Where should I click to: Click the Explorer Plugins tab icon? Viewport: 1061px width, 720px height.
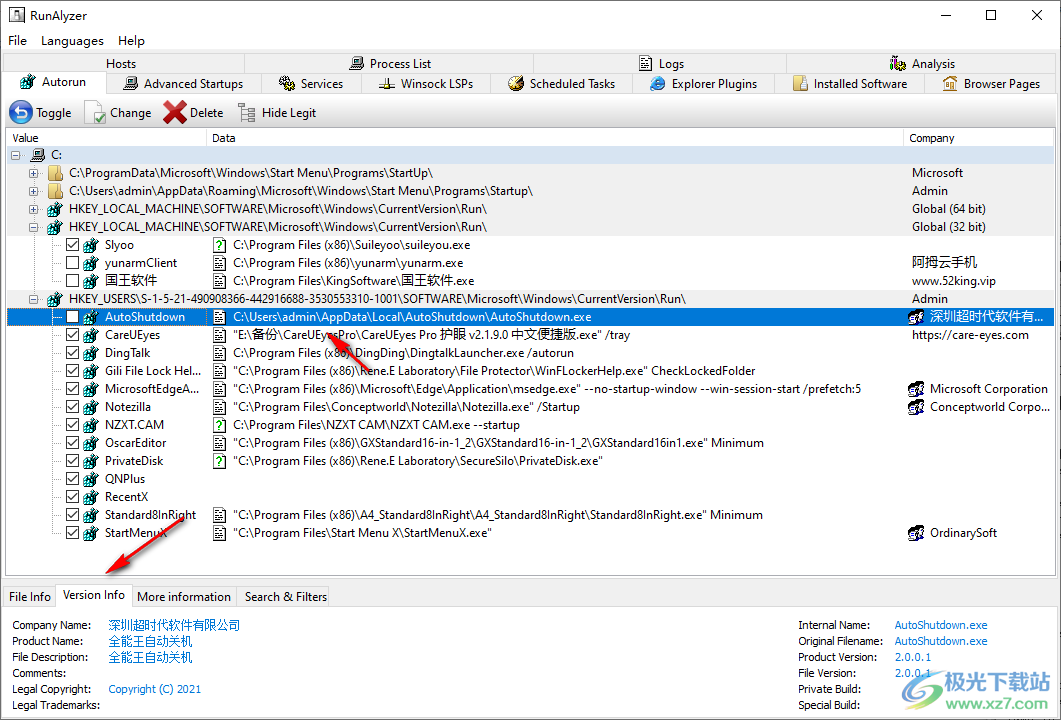pos(658,84)
